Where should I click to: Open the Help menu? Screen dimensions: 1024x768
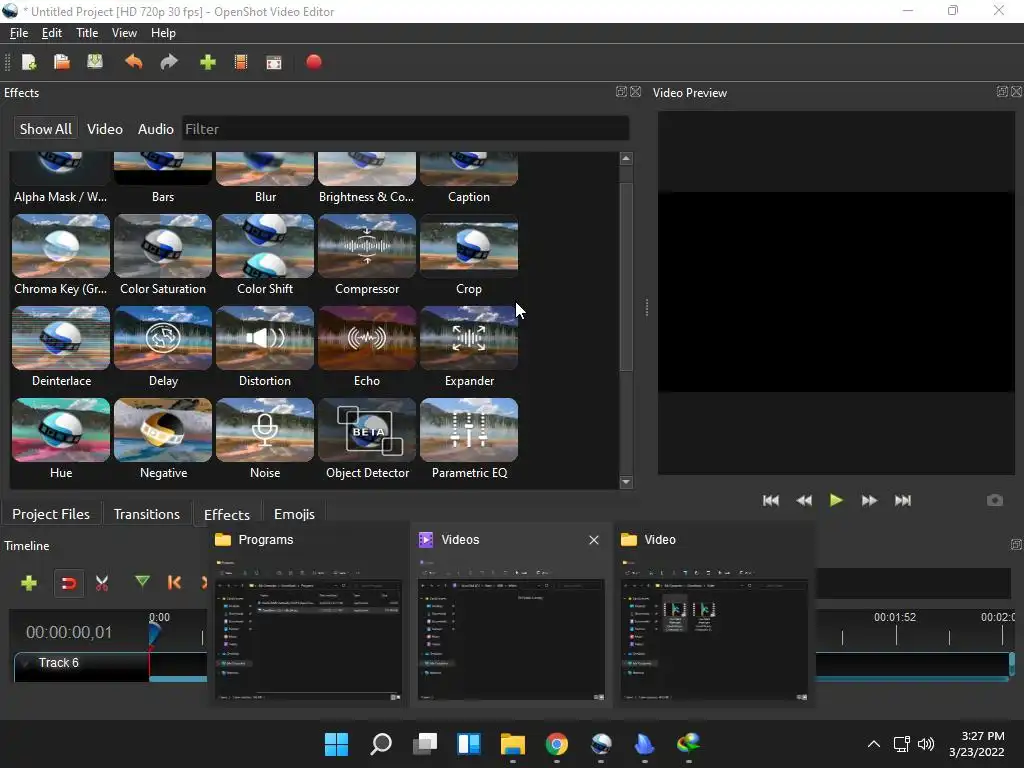click(x=163, y=33)
